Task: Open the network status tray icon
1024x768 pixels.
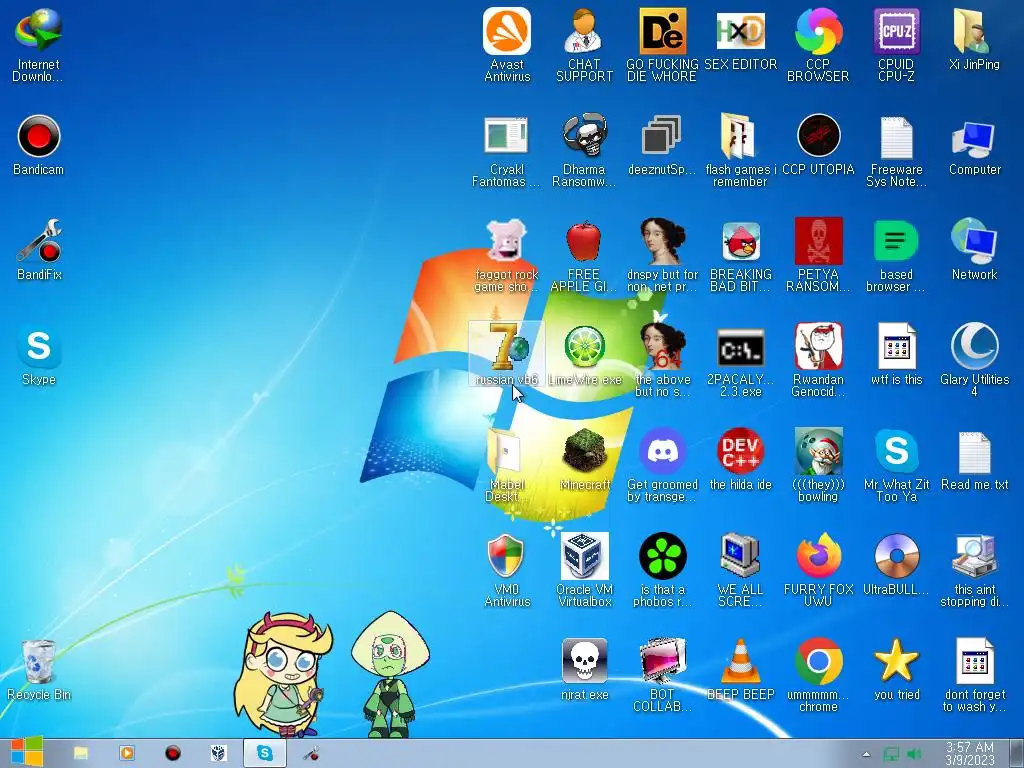Action: click(891, 754)
